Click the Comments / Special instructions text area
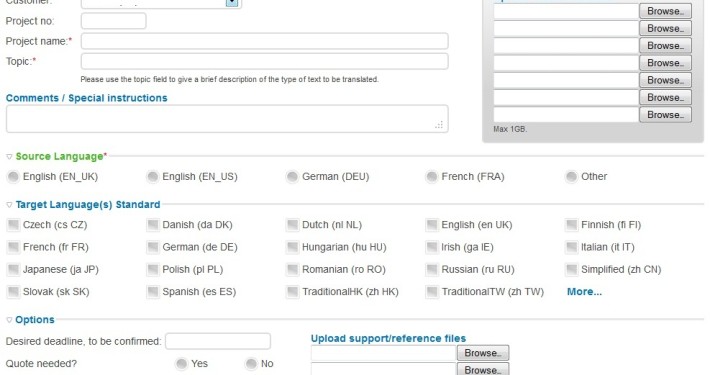Image resolution: width=710 pixels, height=375 pixels. coord(227,119)
